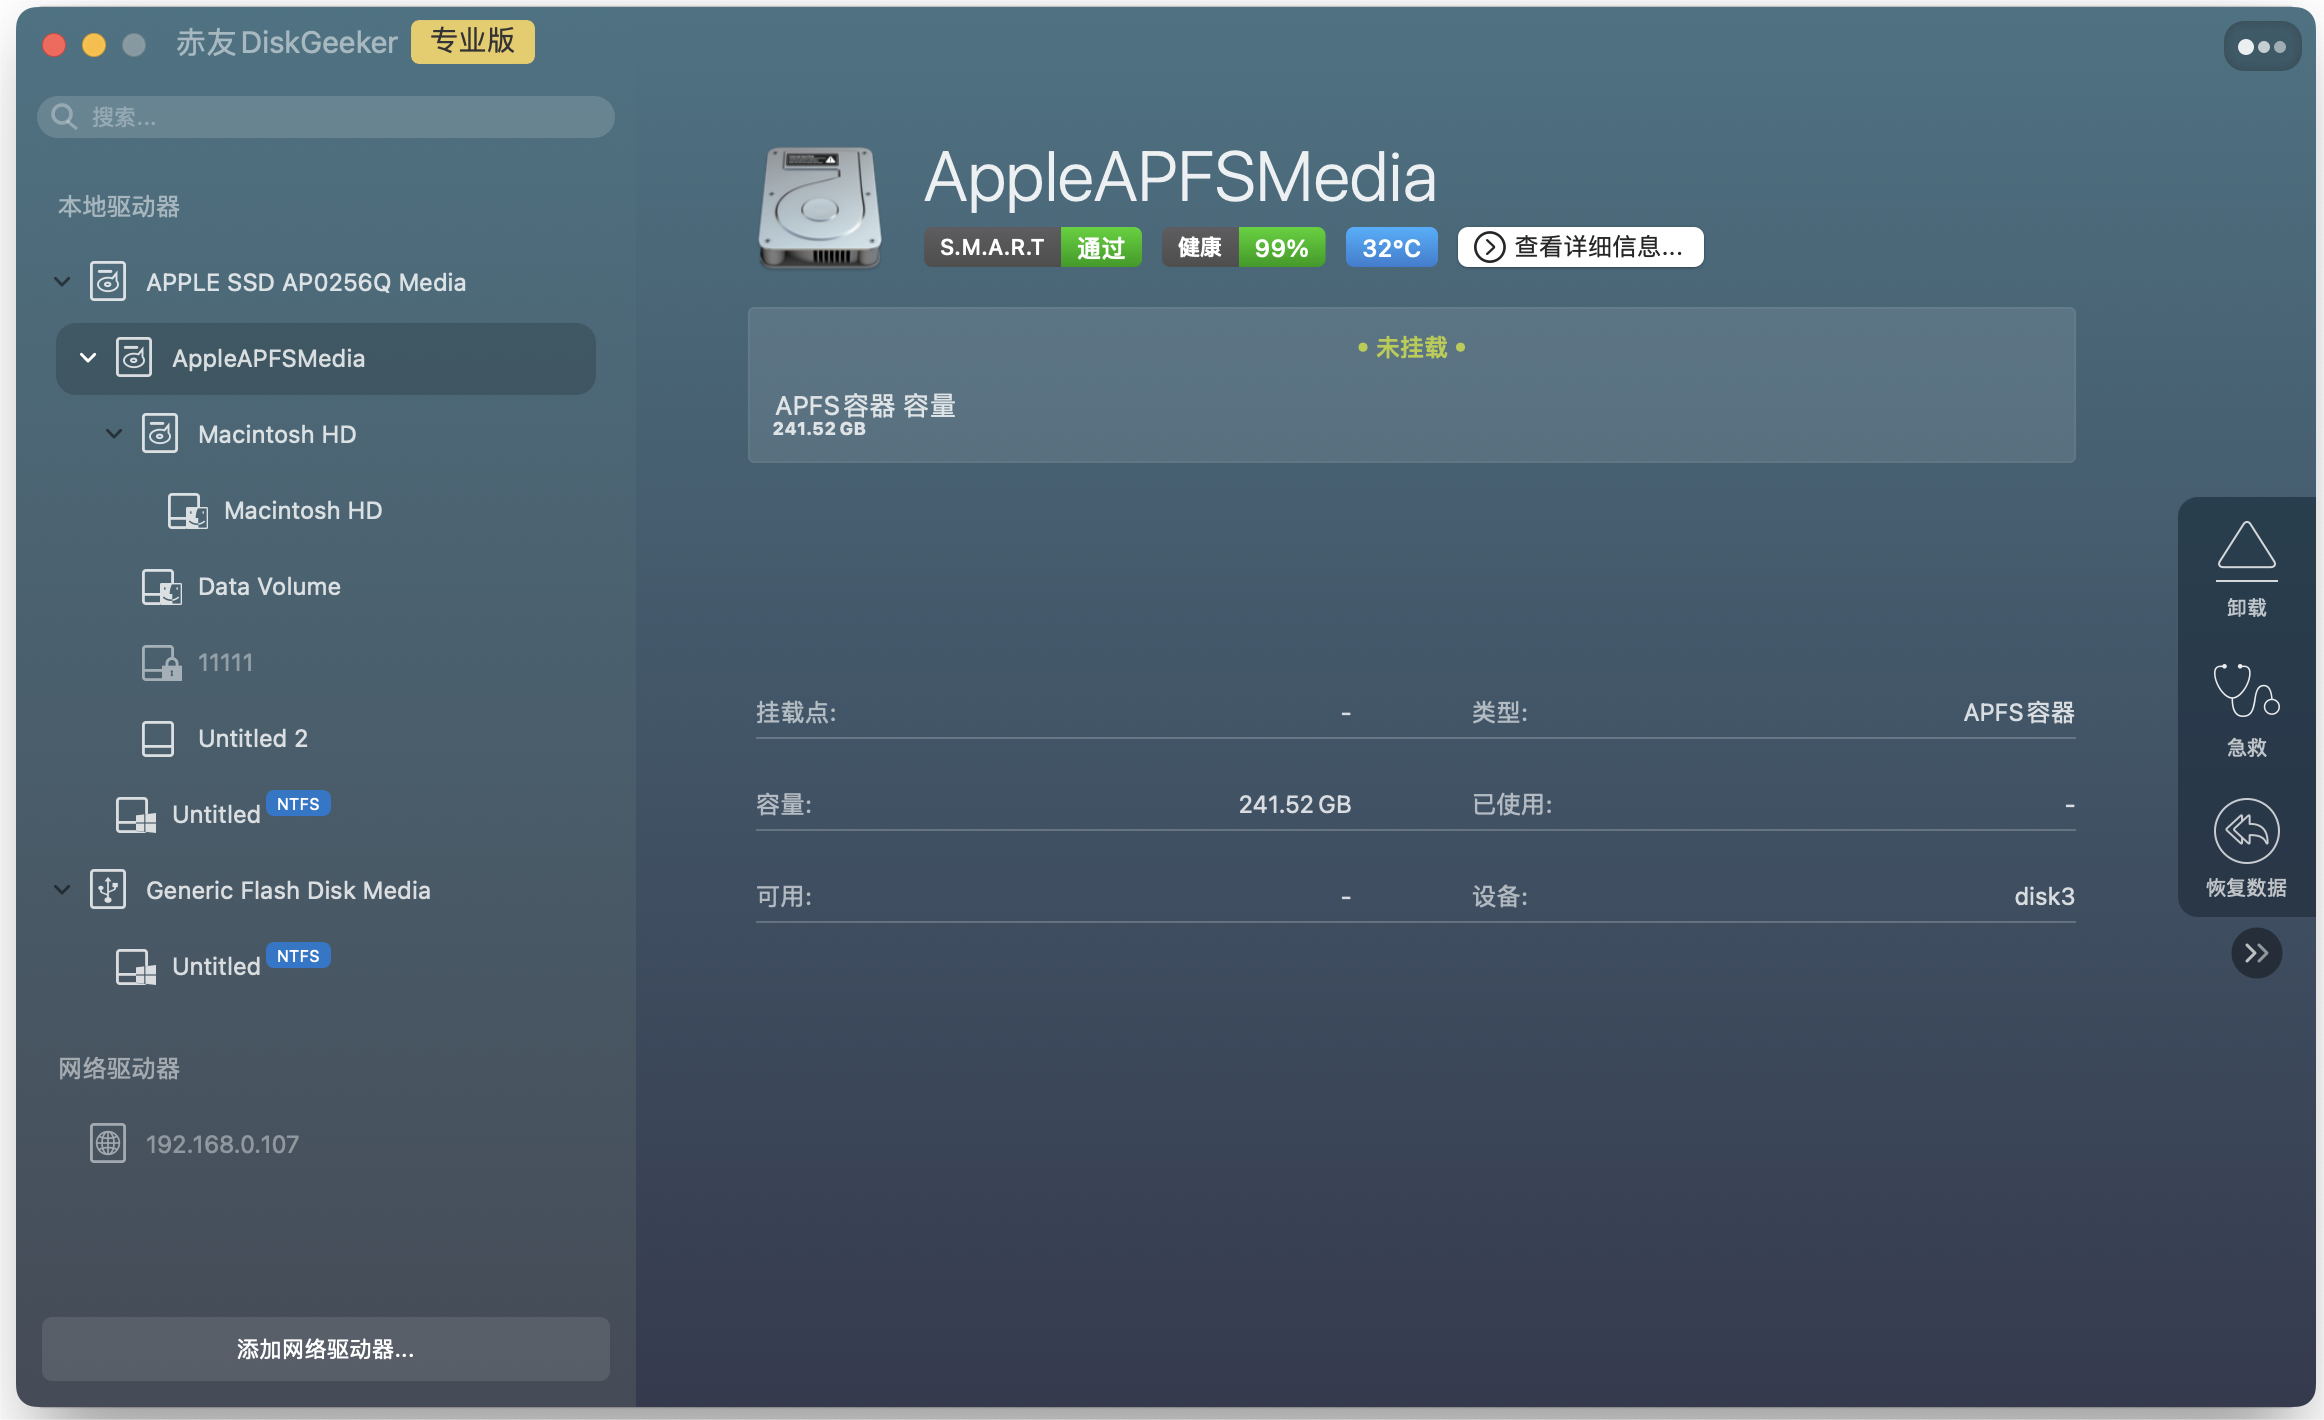The height and width of the screenshot is (1420, 2324).
Task: Click the locked 11111 volume icon
Action: [161, 662]
